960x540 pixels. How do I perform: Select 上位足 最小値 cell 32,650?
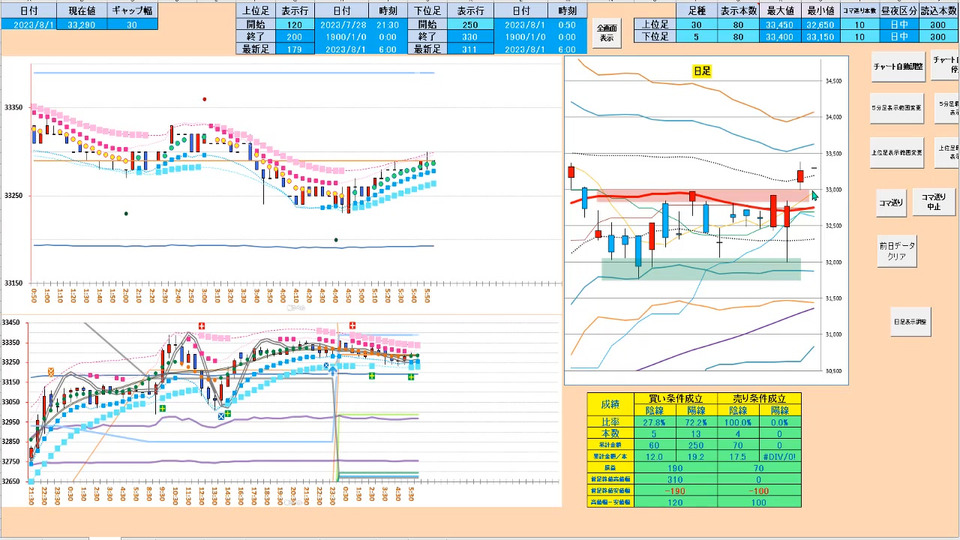point(819,25)
